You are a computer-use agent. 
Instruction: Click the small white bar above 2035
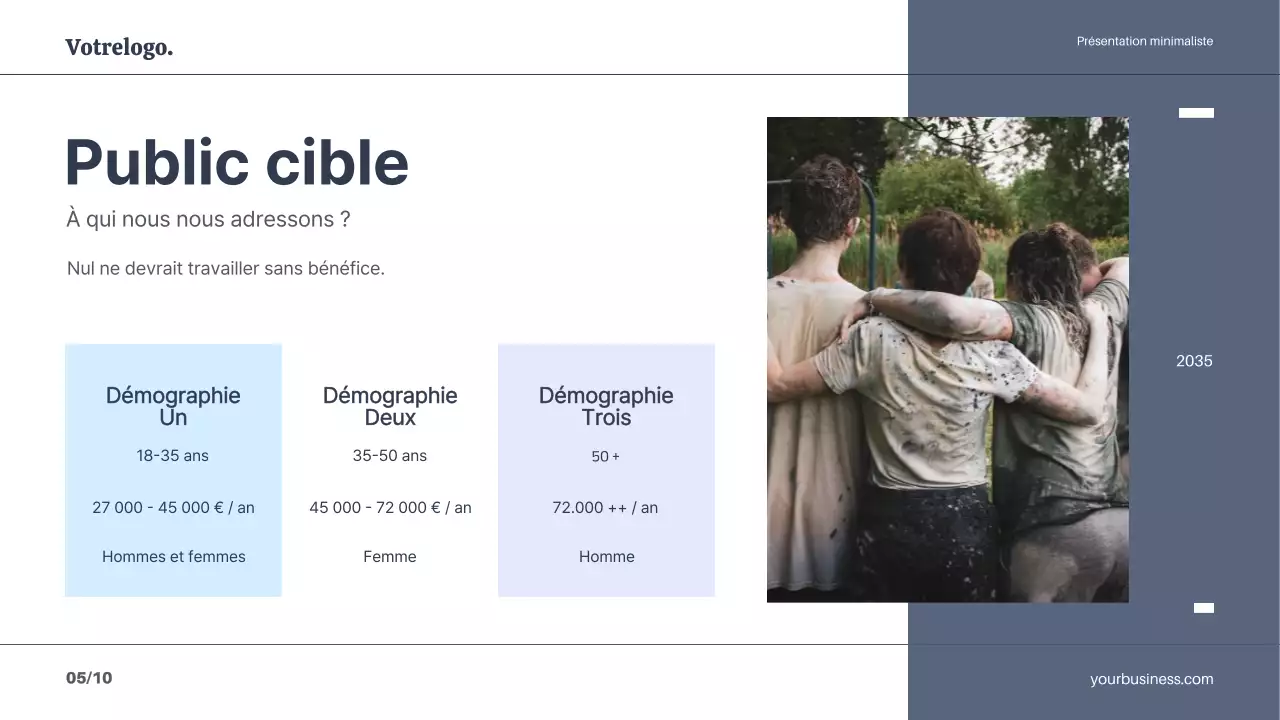click(1196, 113)
